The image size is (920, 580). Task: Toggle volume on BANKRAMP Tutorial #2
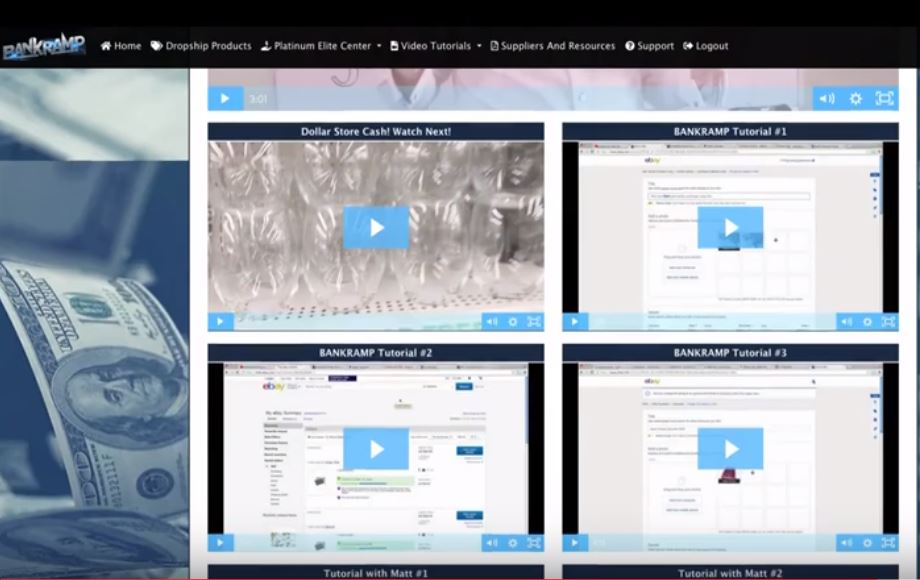[492, 542]
